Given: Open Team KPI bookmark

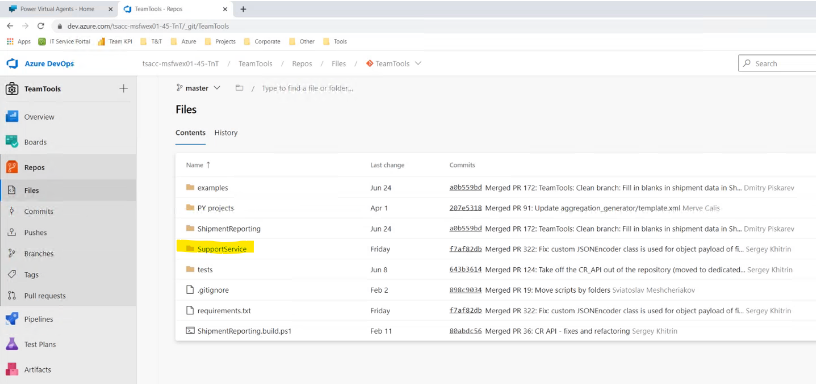Looking at the screenshot, I should [x=115, y=42].
